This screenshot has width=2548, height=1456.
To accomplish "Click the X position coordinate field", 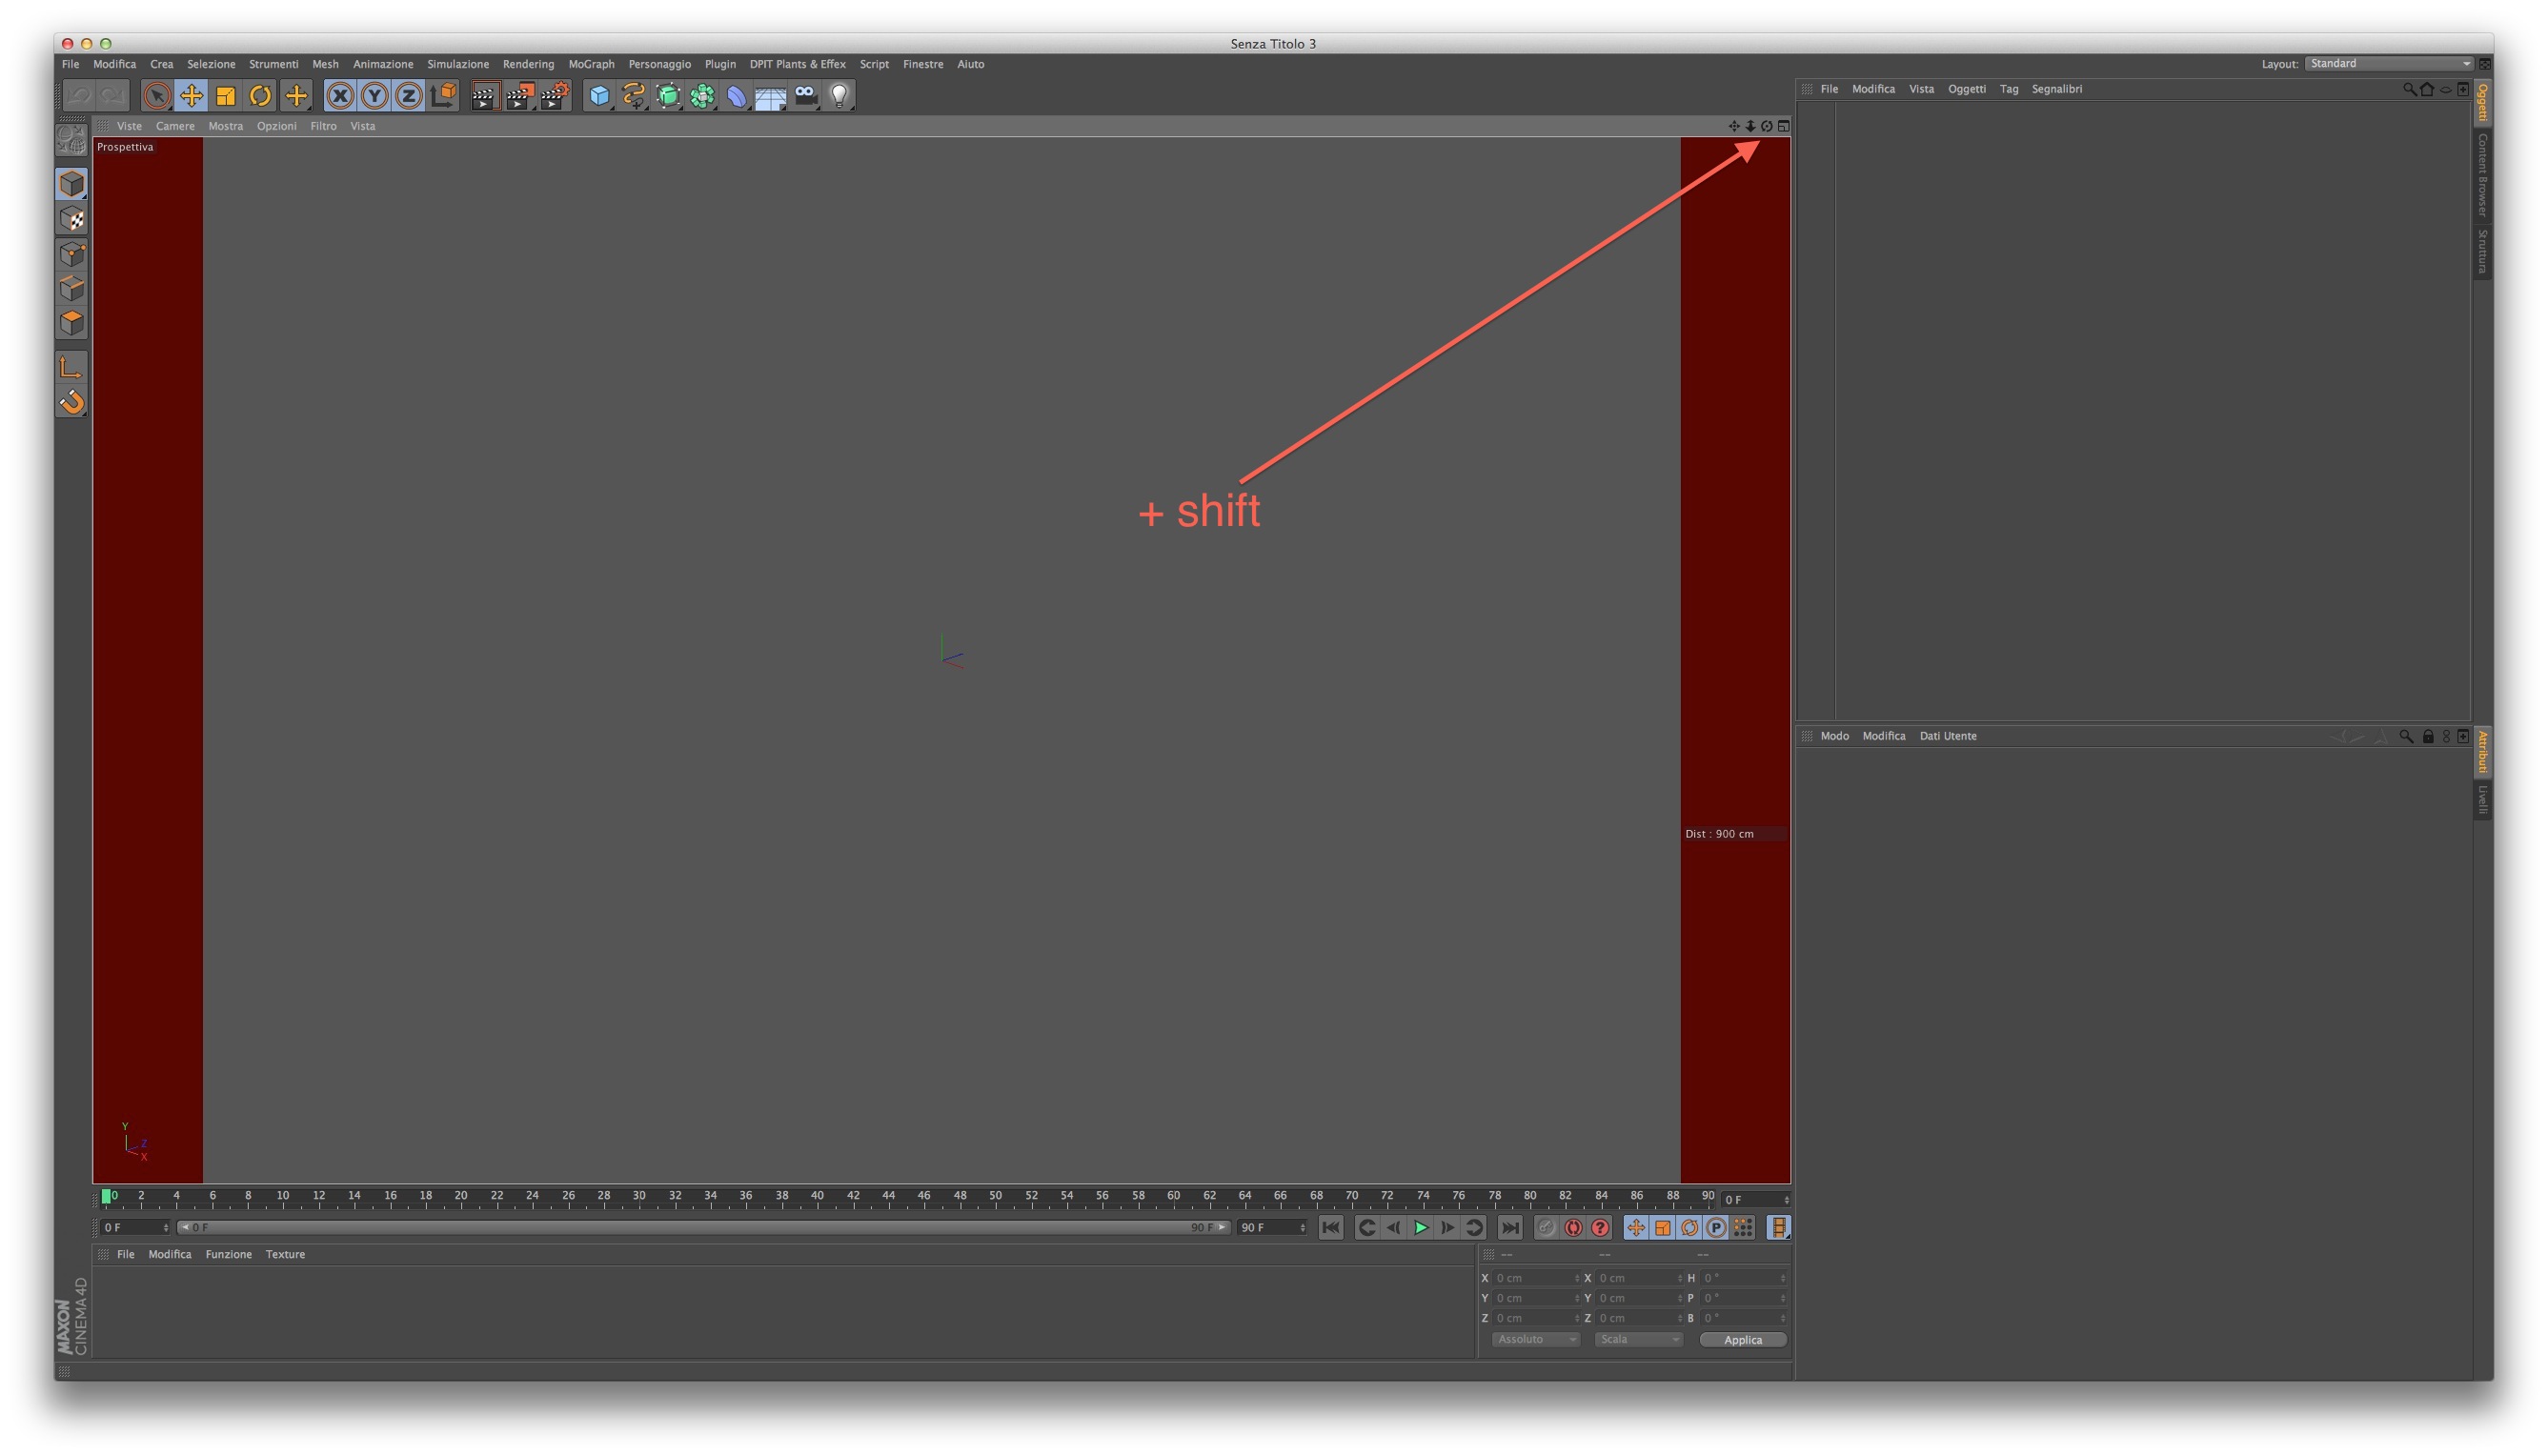I will click(1531, 1278).
